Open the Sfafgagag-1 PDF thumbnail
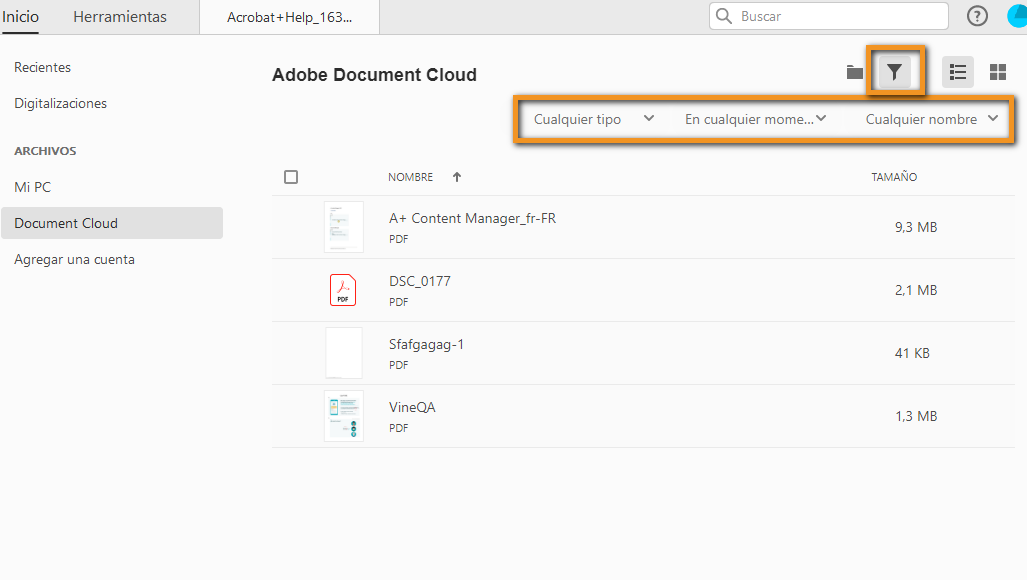This screenshot has width=1027, height=580. (x=343, y=353)
